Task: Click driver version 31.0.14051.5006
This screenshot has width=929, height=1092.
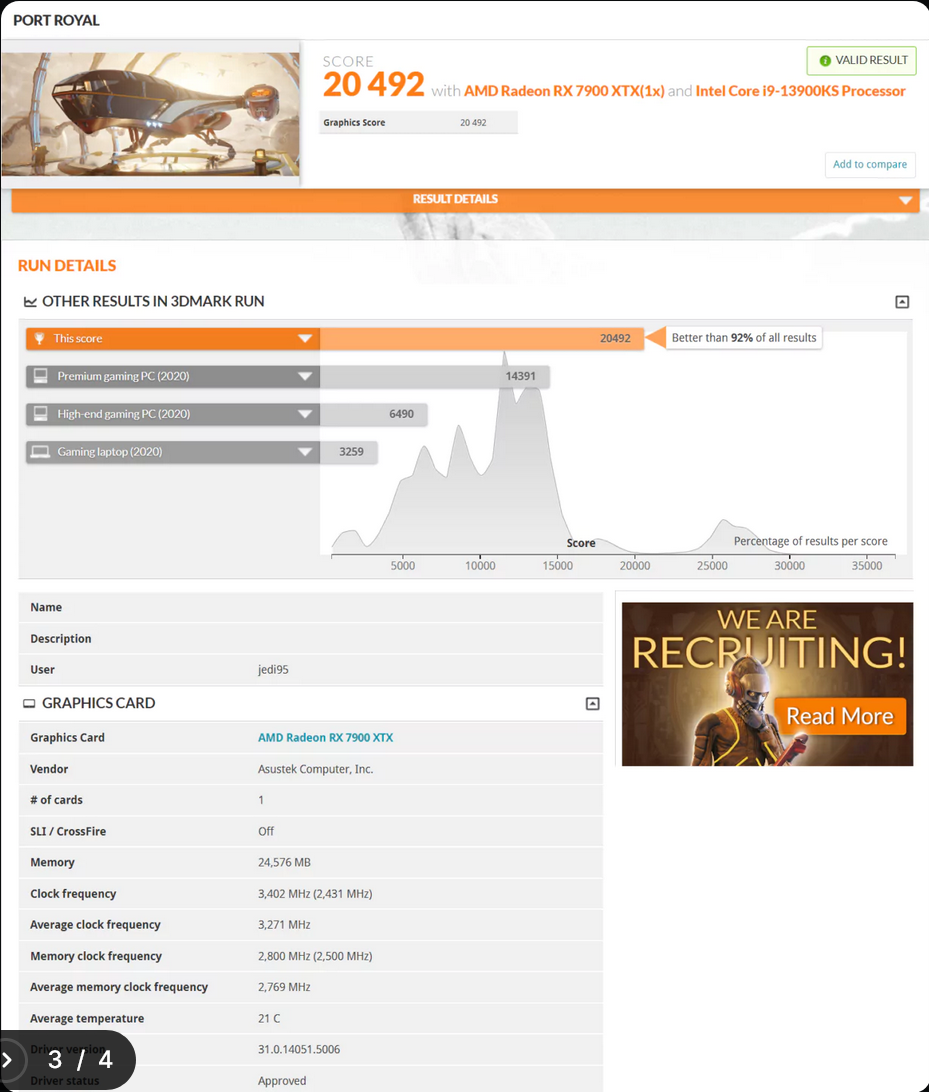Action: tap(299, 1050)
